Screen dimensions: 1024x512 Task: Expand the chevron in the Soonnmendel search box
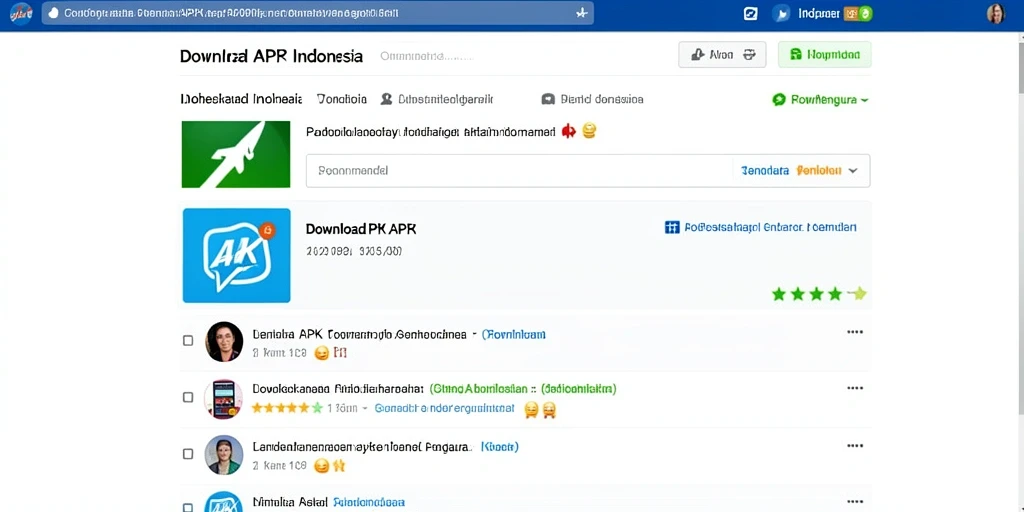(x=853, y=170)
